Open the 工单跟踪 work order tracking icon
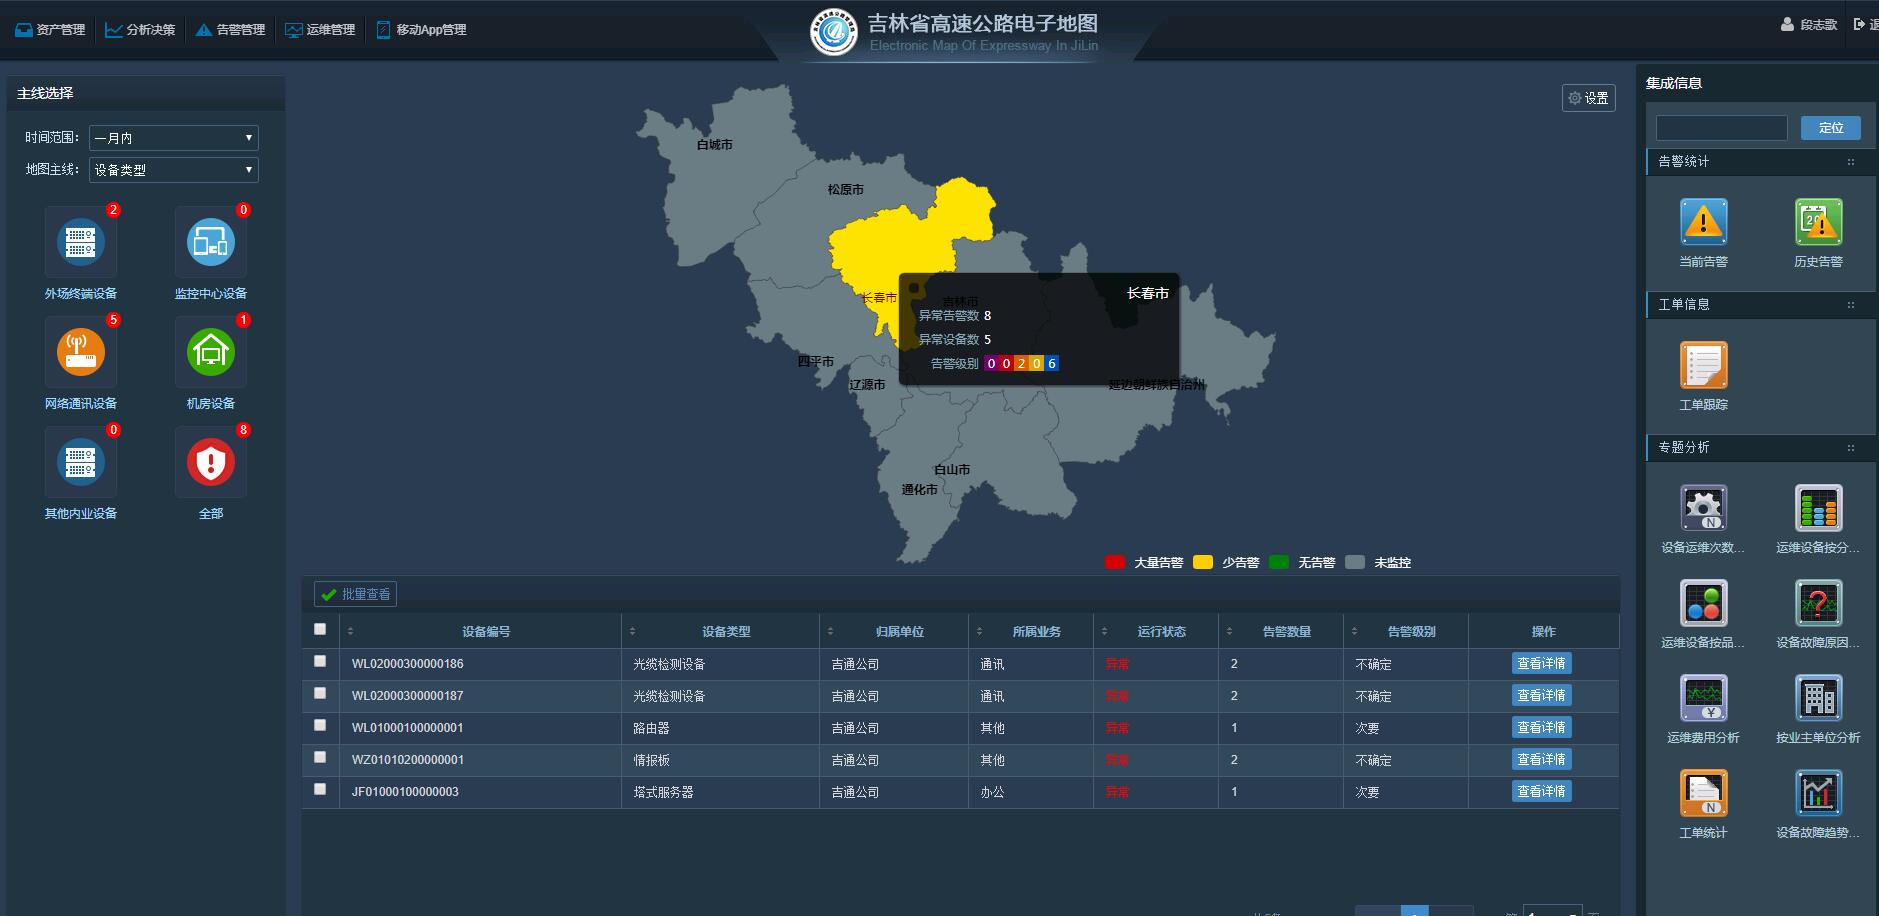Screen dimensions: 1879x916 pyautogui.click(x=1705, y=366)
